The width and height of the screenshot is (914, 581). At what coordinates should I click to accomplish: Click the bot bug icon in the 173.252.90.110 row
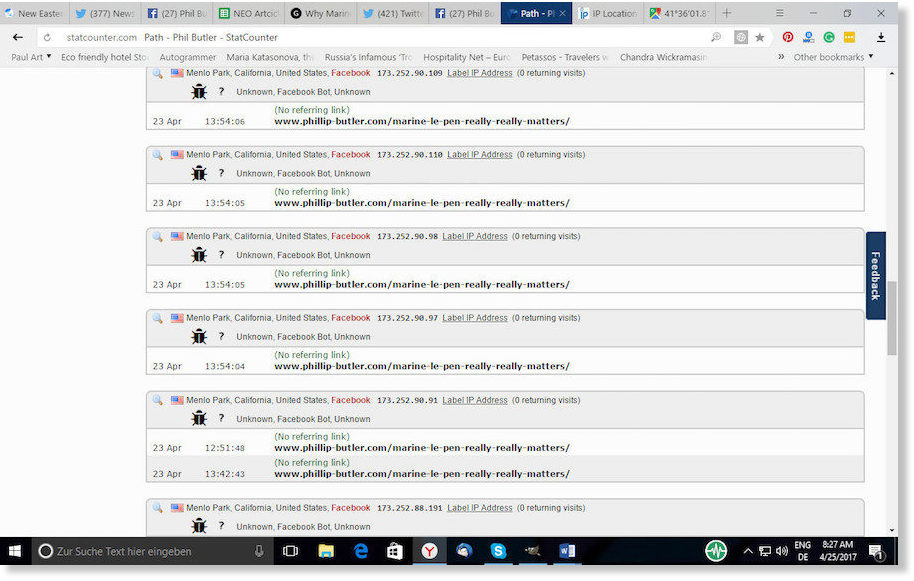tap(199, 173)
